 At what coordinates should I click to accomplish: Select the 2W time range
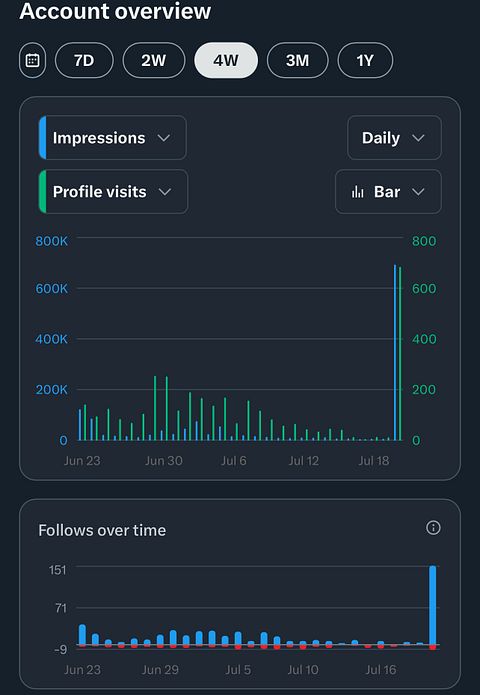click(154, 60)
